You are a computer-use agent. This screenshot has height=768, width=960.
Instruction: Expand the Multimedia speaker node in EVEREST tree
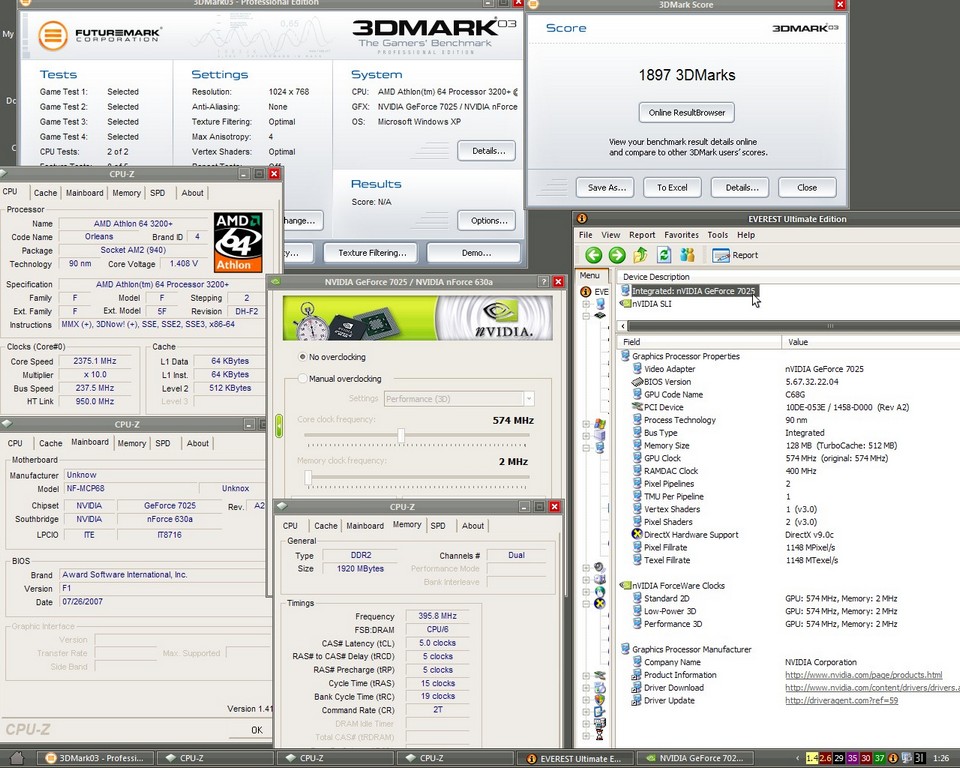(586, 568)
